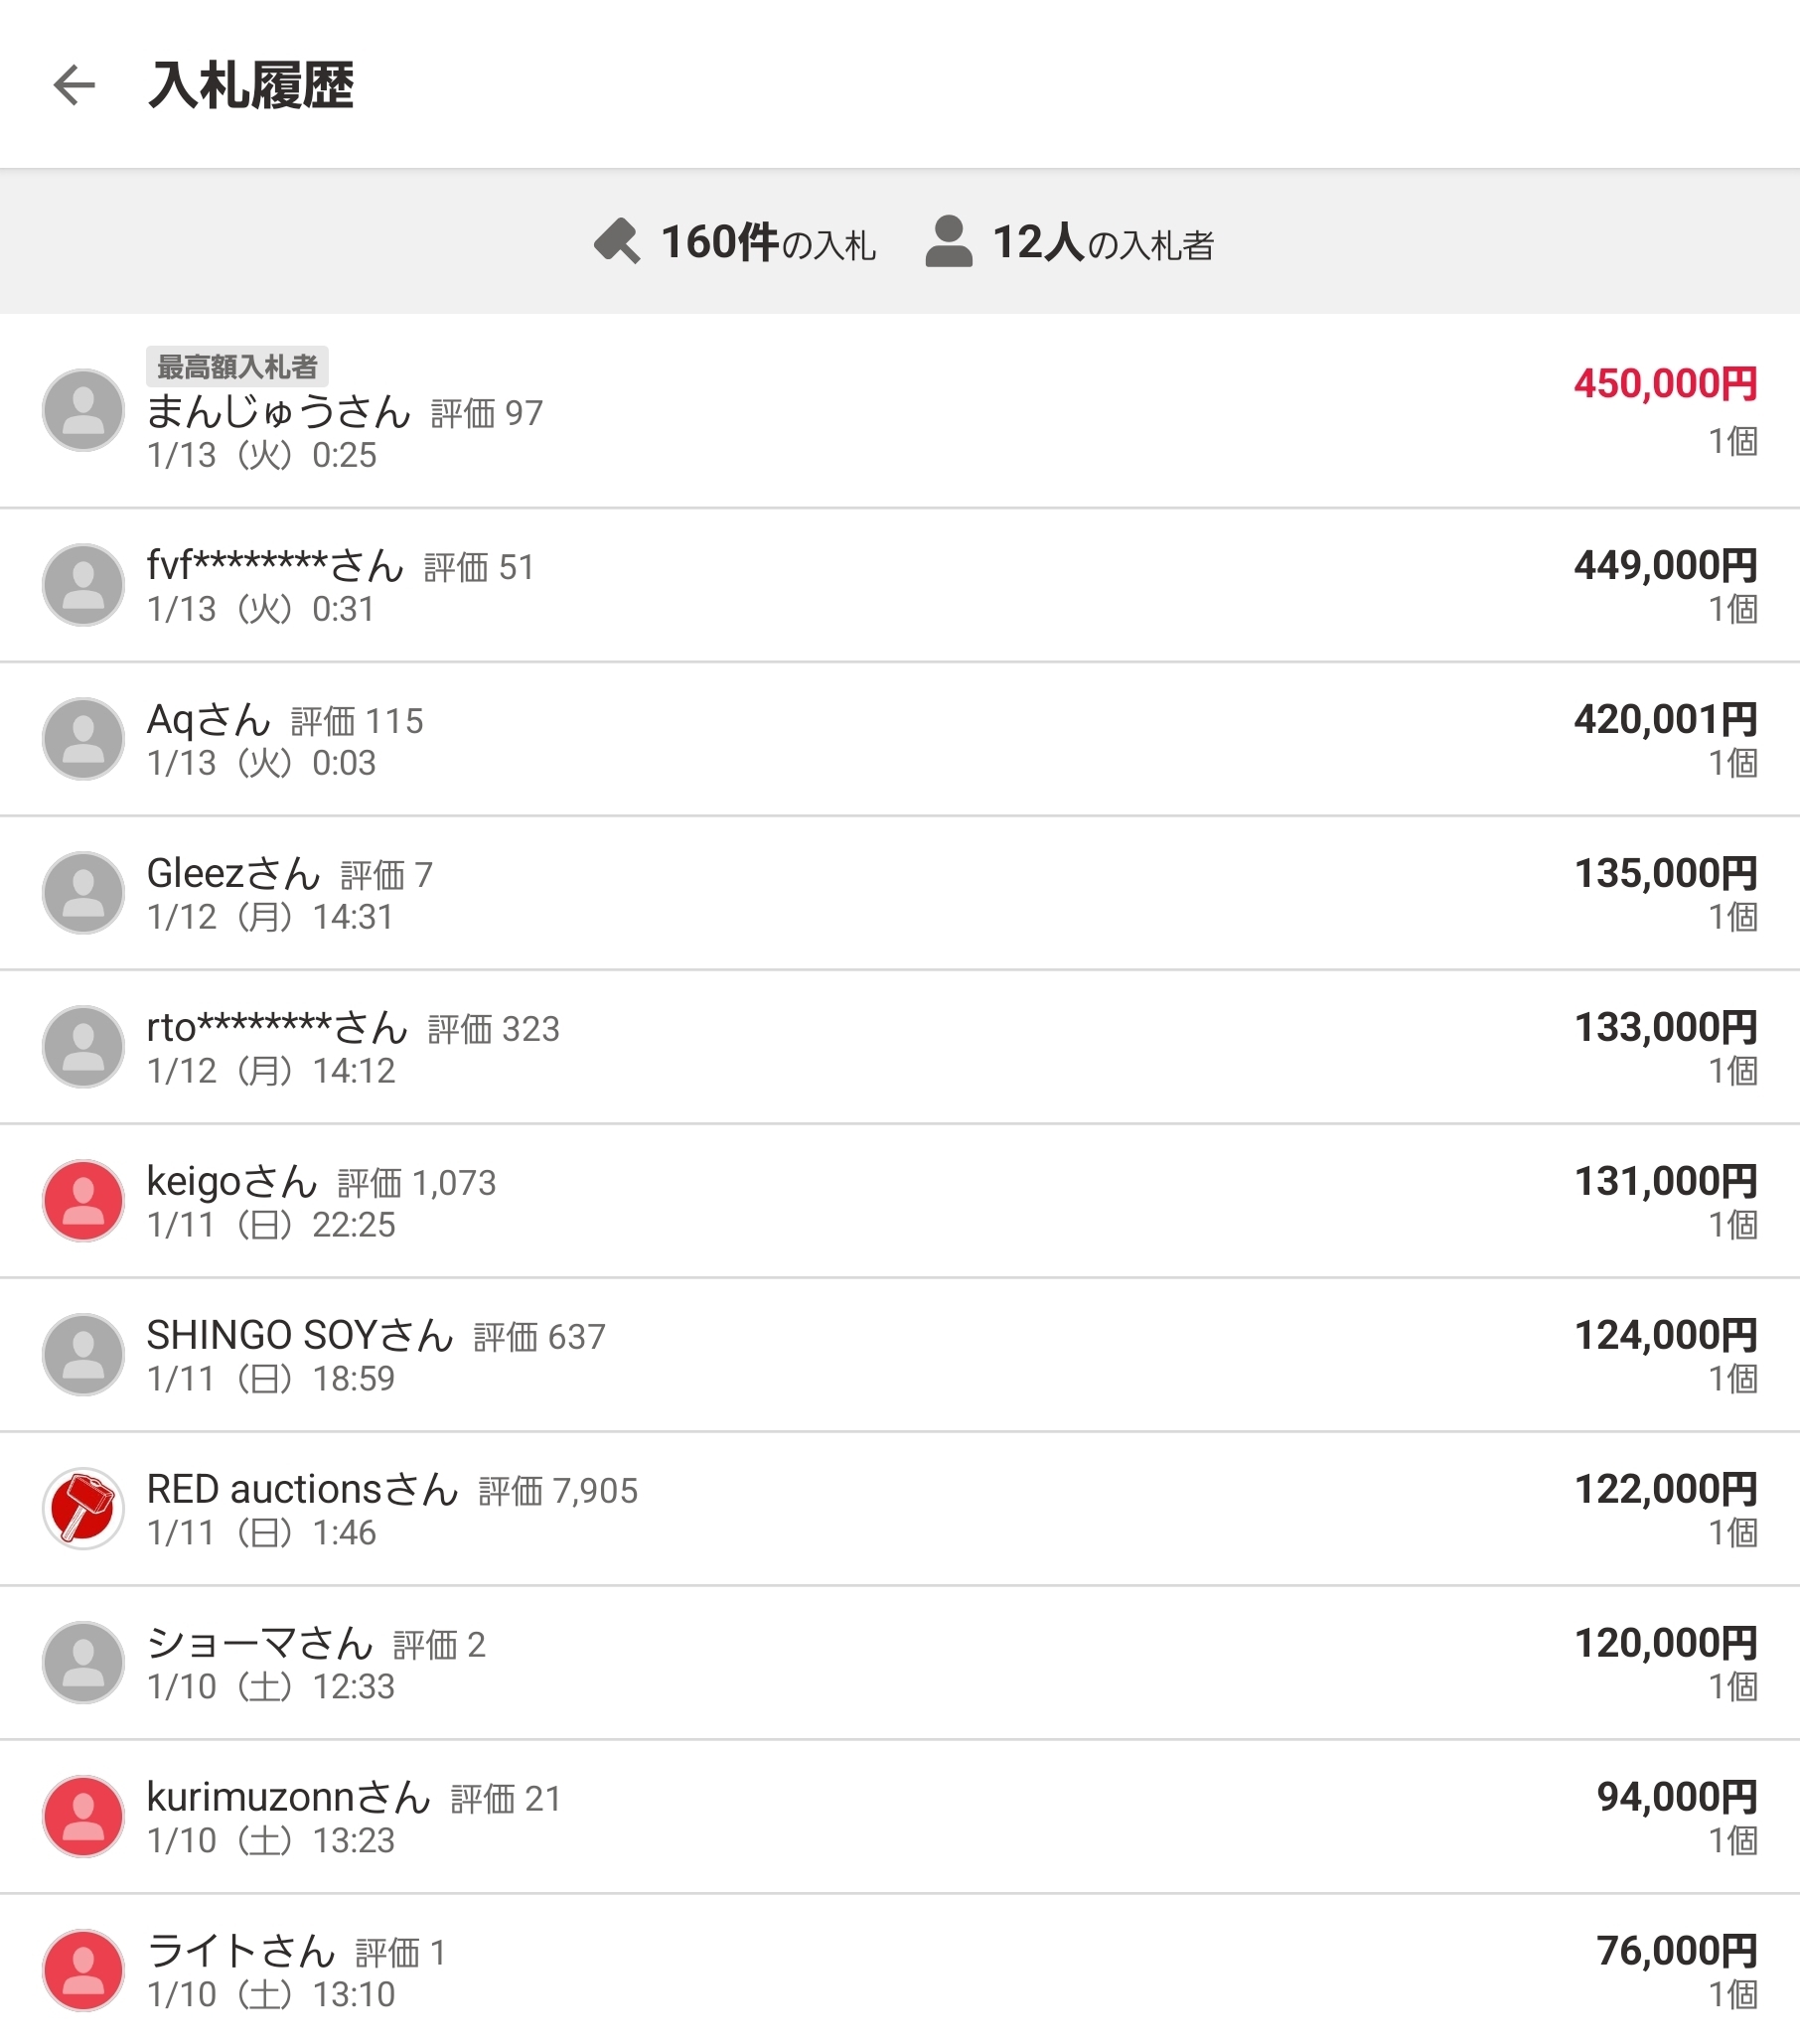Viewport: 1800px width, 2044px height.
Task: Tap RED auctions rating 評価 7,905
Action: [558, 1491]
